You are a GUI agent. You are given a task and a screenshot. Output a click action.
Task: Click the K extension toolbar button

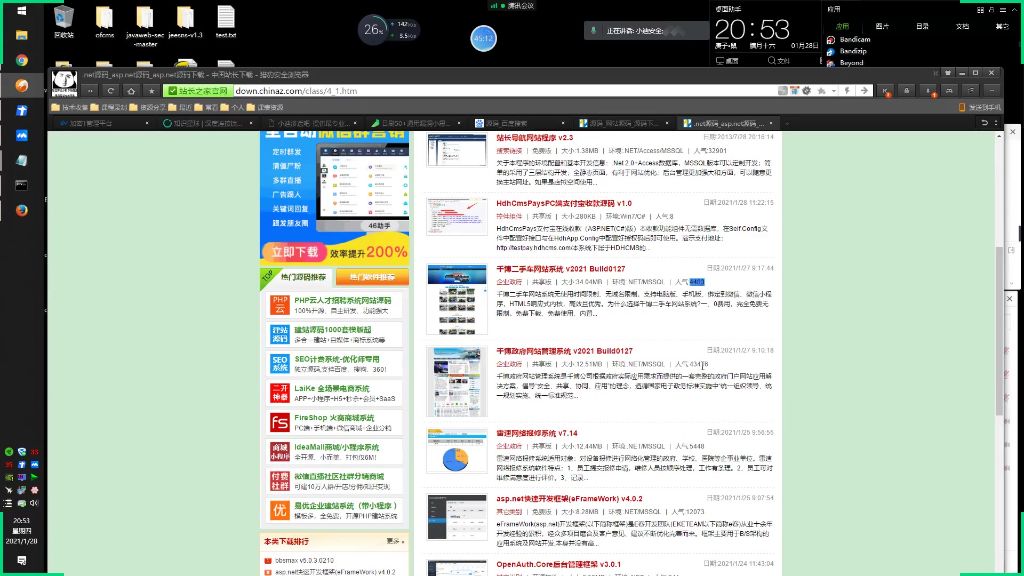885,91
